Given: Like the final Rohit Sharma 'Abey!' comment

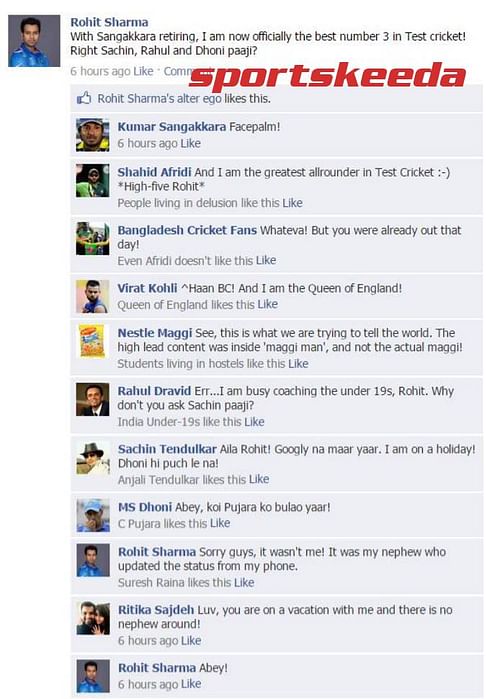Looking at the screenshot, I should point(191,684).
